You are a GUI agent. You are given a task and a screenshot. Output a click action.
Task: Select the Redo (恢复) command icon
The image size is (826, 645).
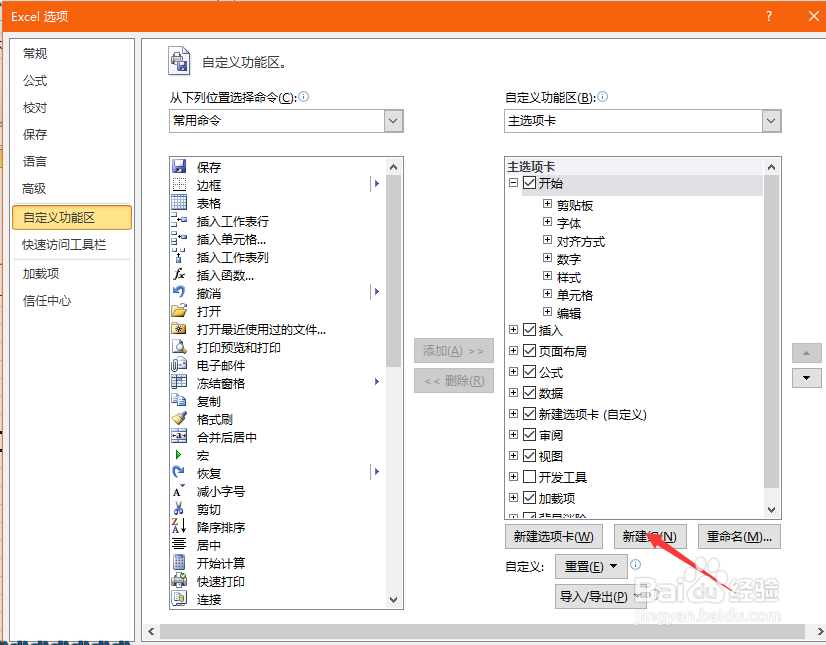(179, 473)
